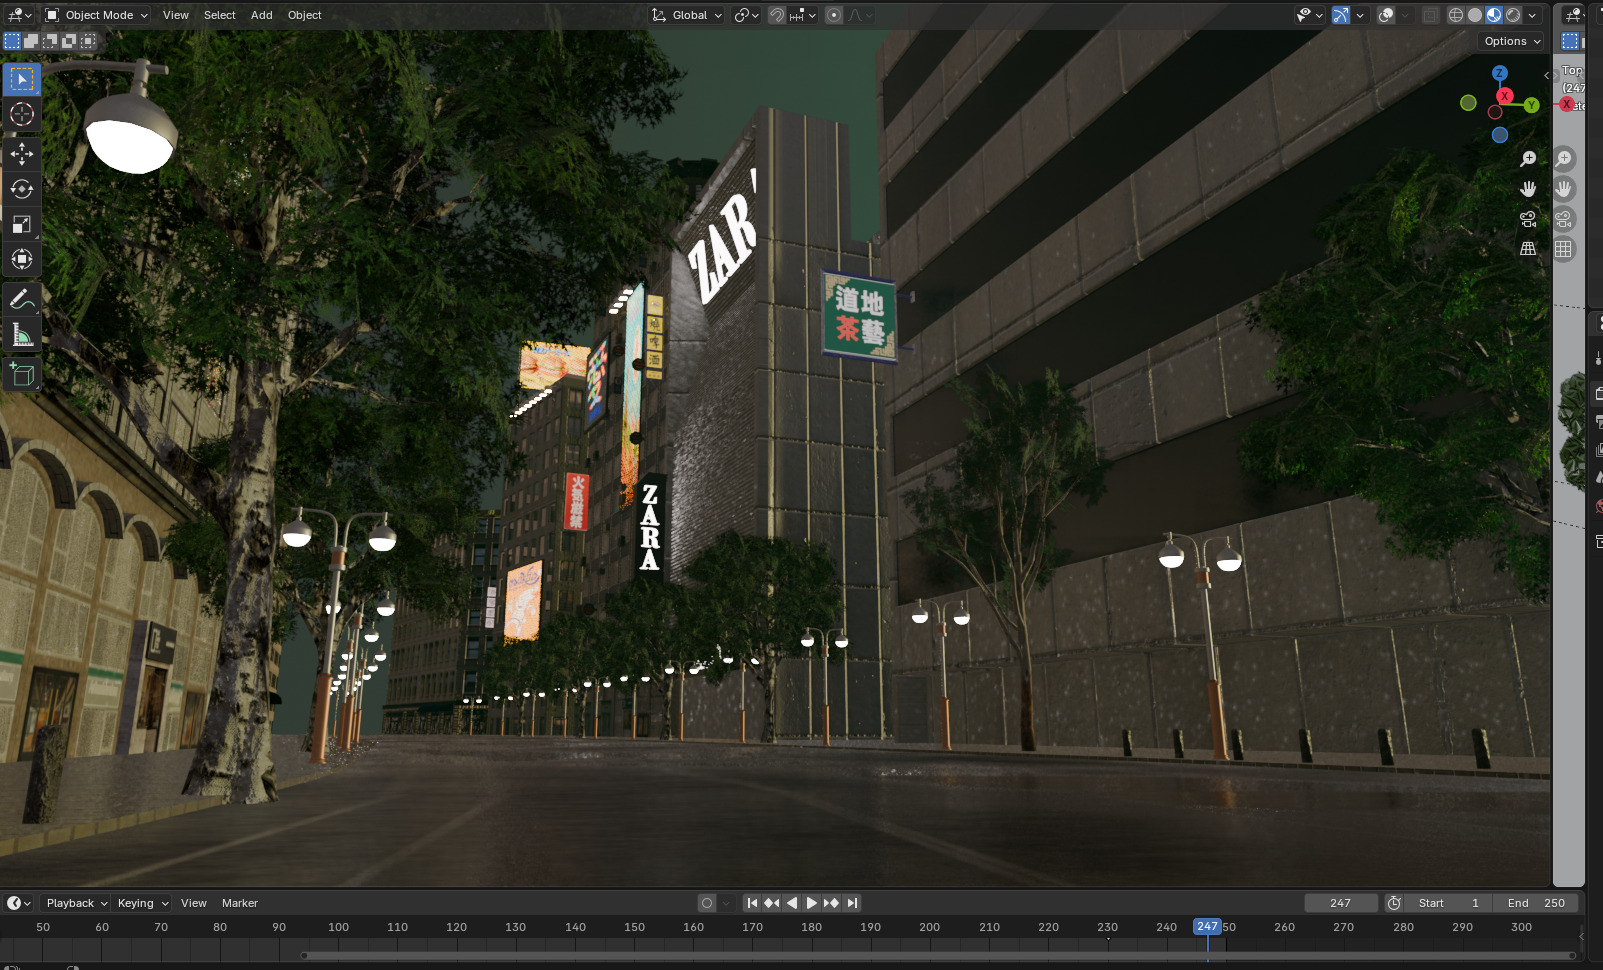Set selection mode to Extend
The image size is (1603, 970).
click(31, 41)
